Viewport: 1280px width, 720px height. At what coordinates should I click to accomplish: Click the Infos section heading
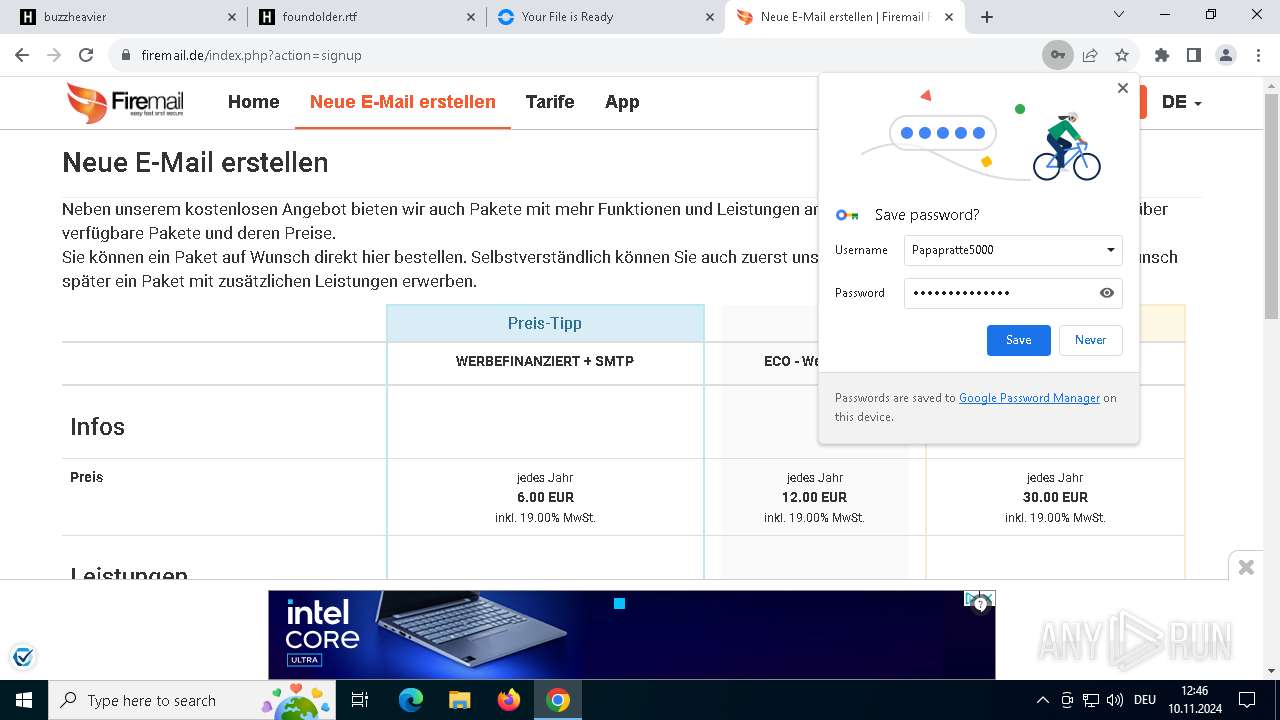(x=98, y=427)
